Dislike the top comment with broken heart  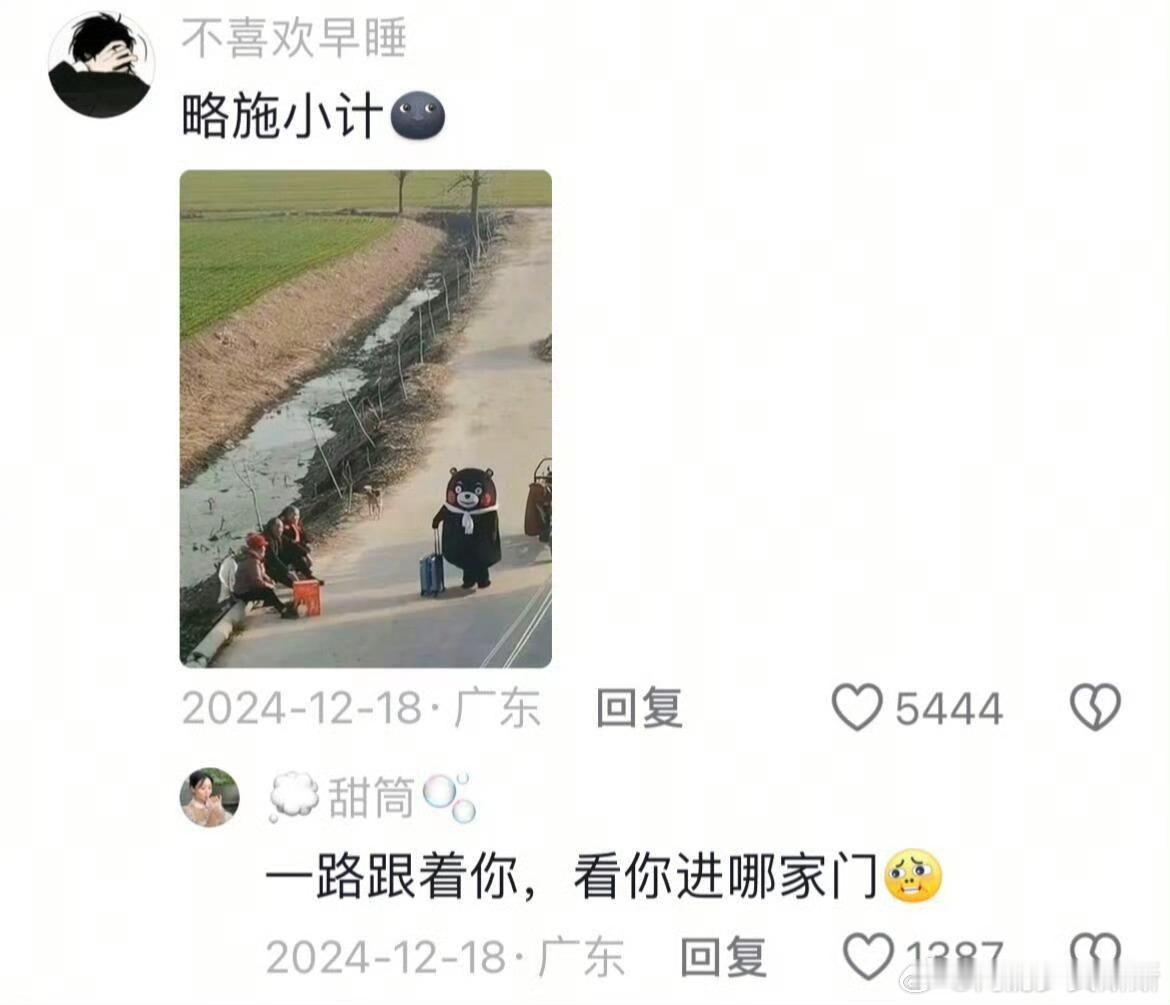coord(1095,707)
